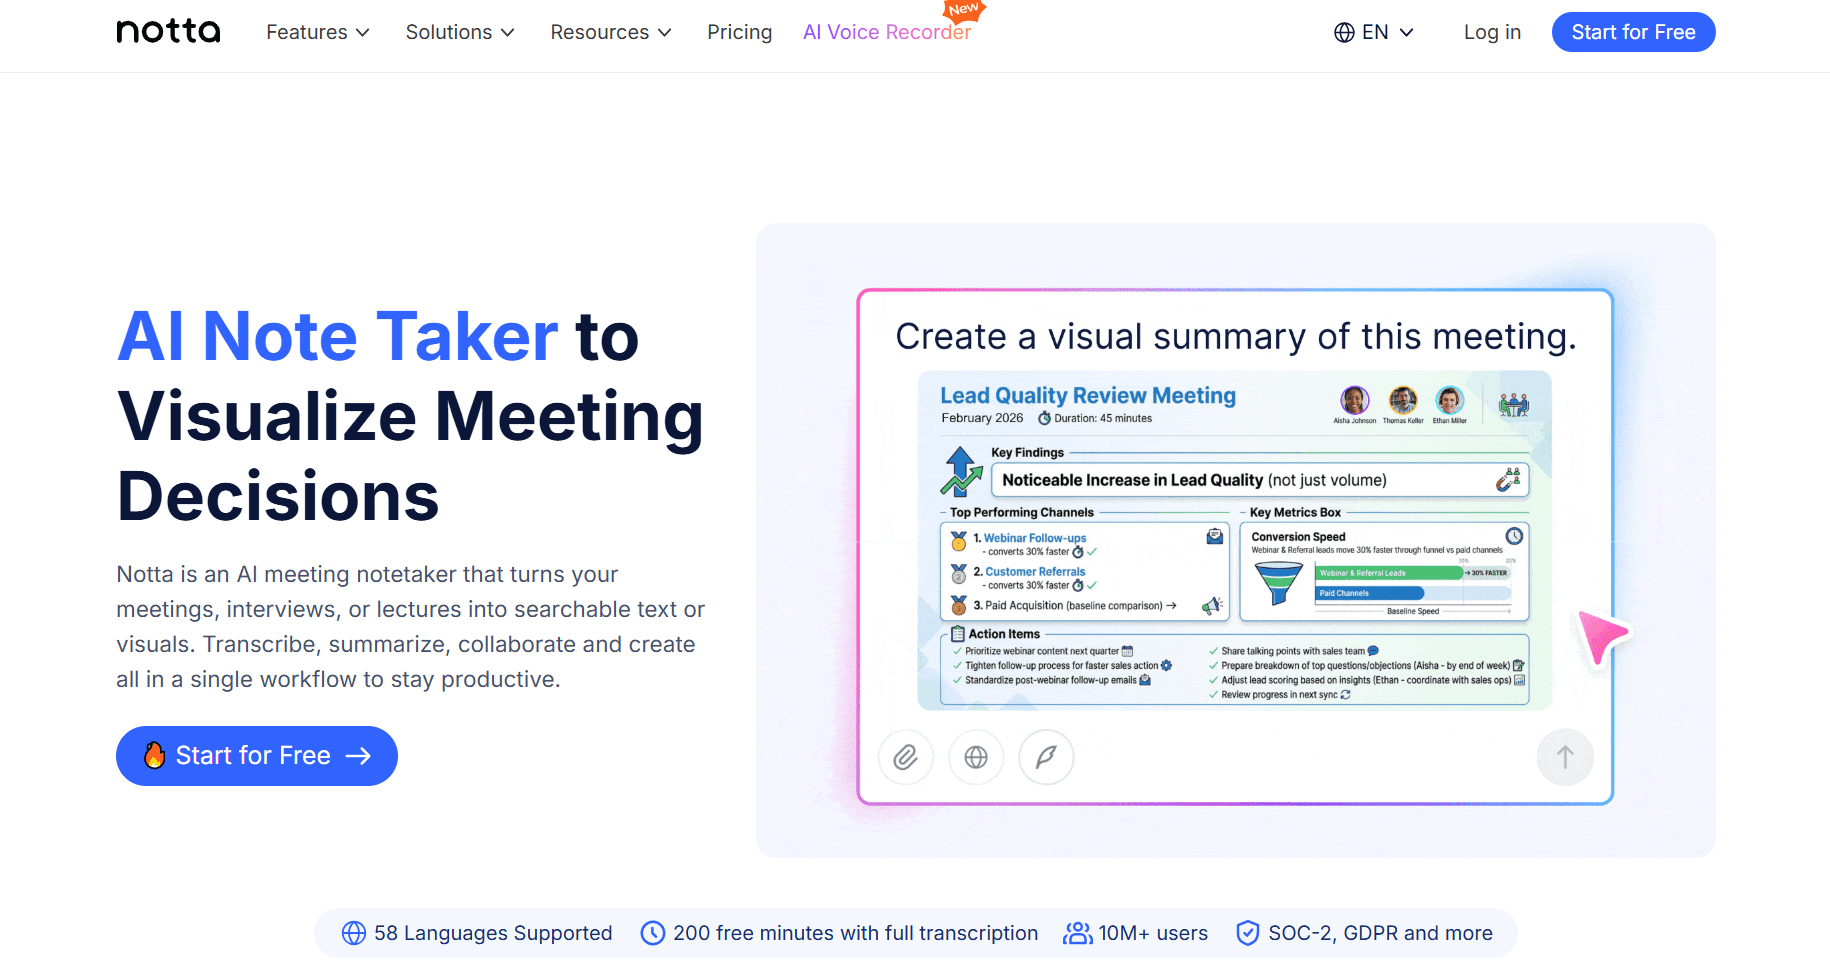Click the globe icon by 58 Languages
The image size is (1830, 973).
[x=354, y=933]
